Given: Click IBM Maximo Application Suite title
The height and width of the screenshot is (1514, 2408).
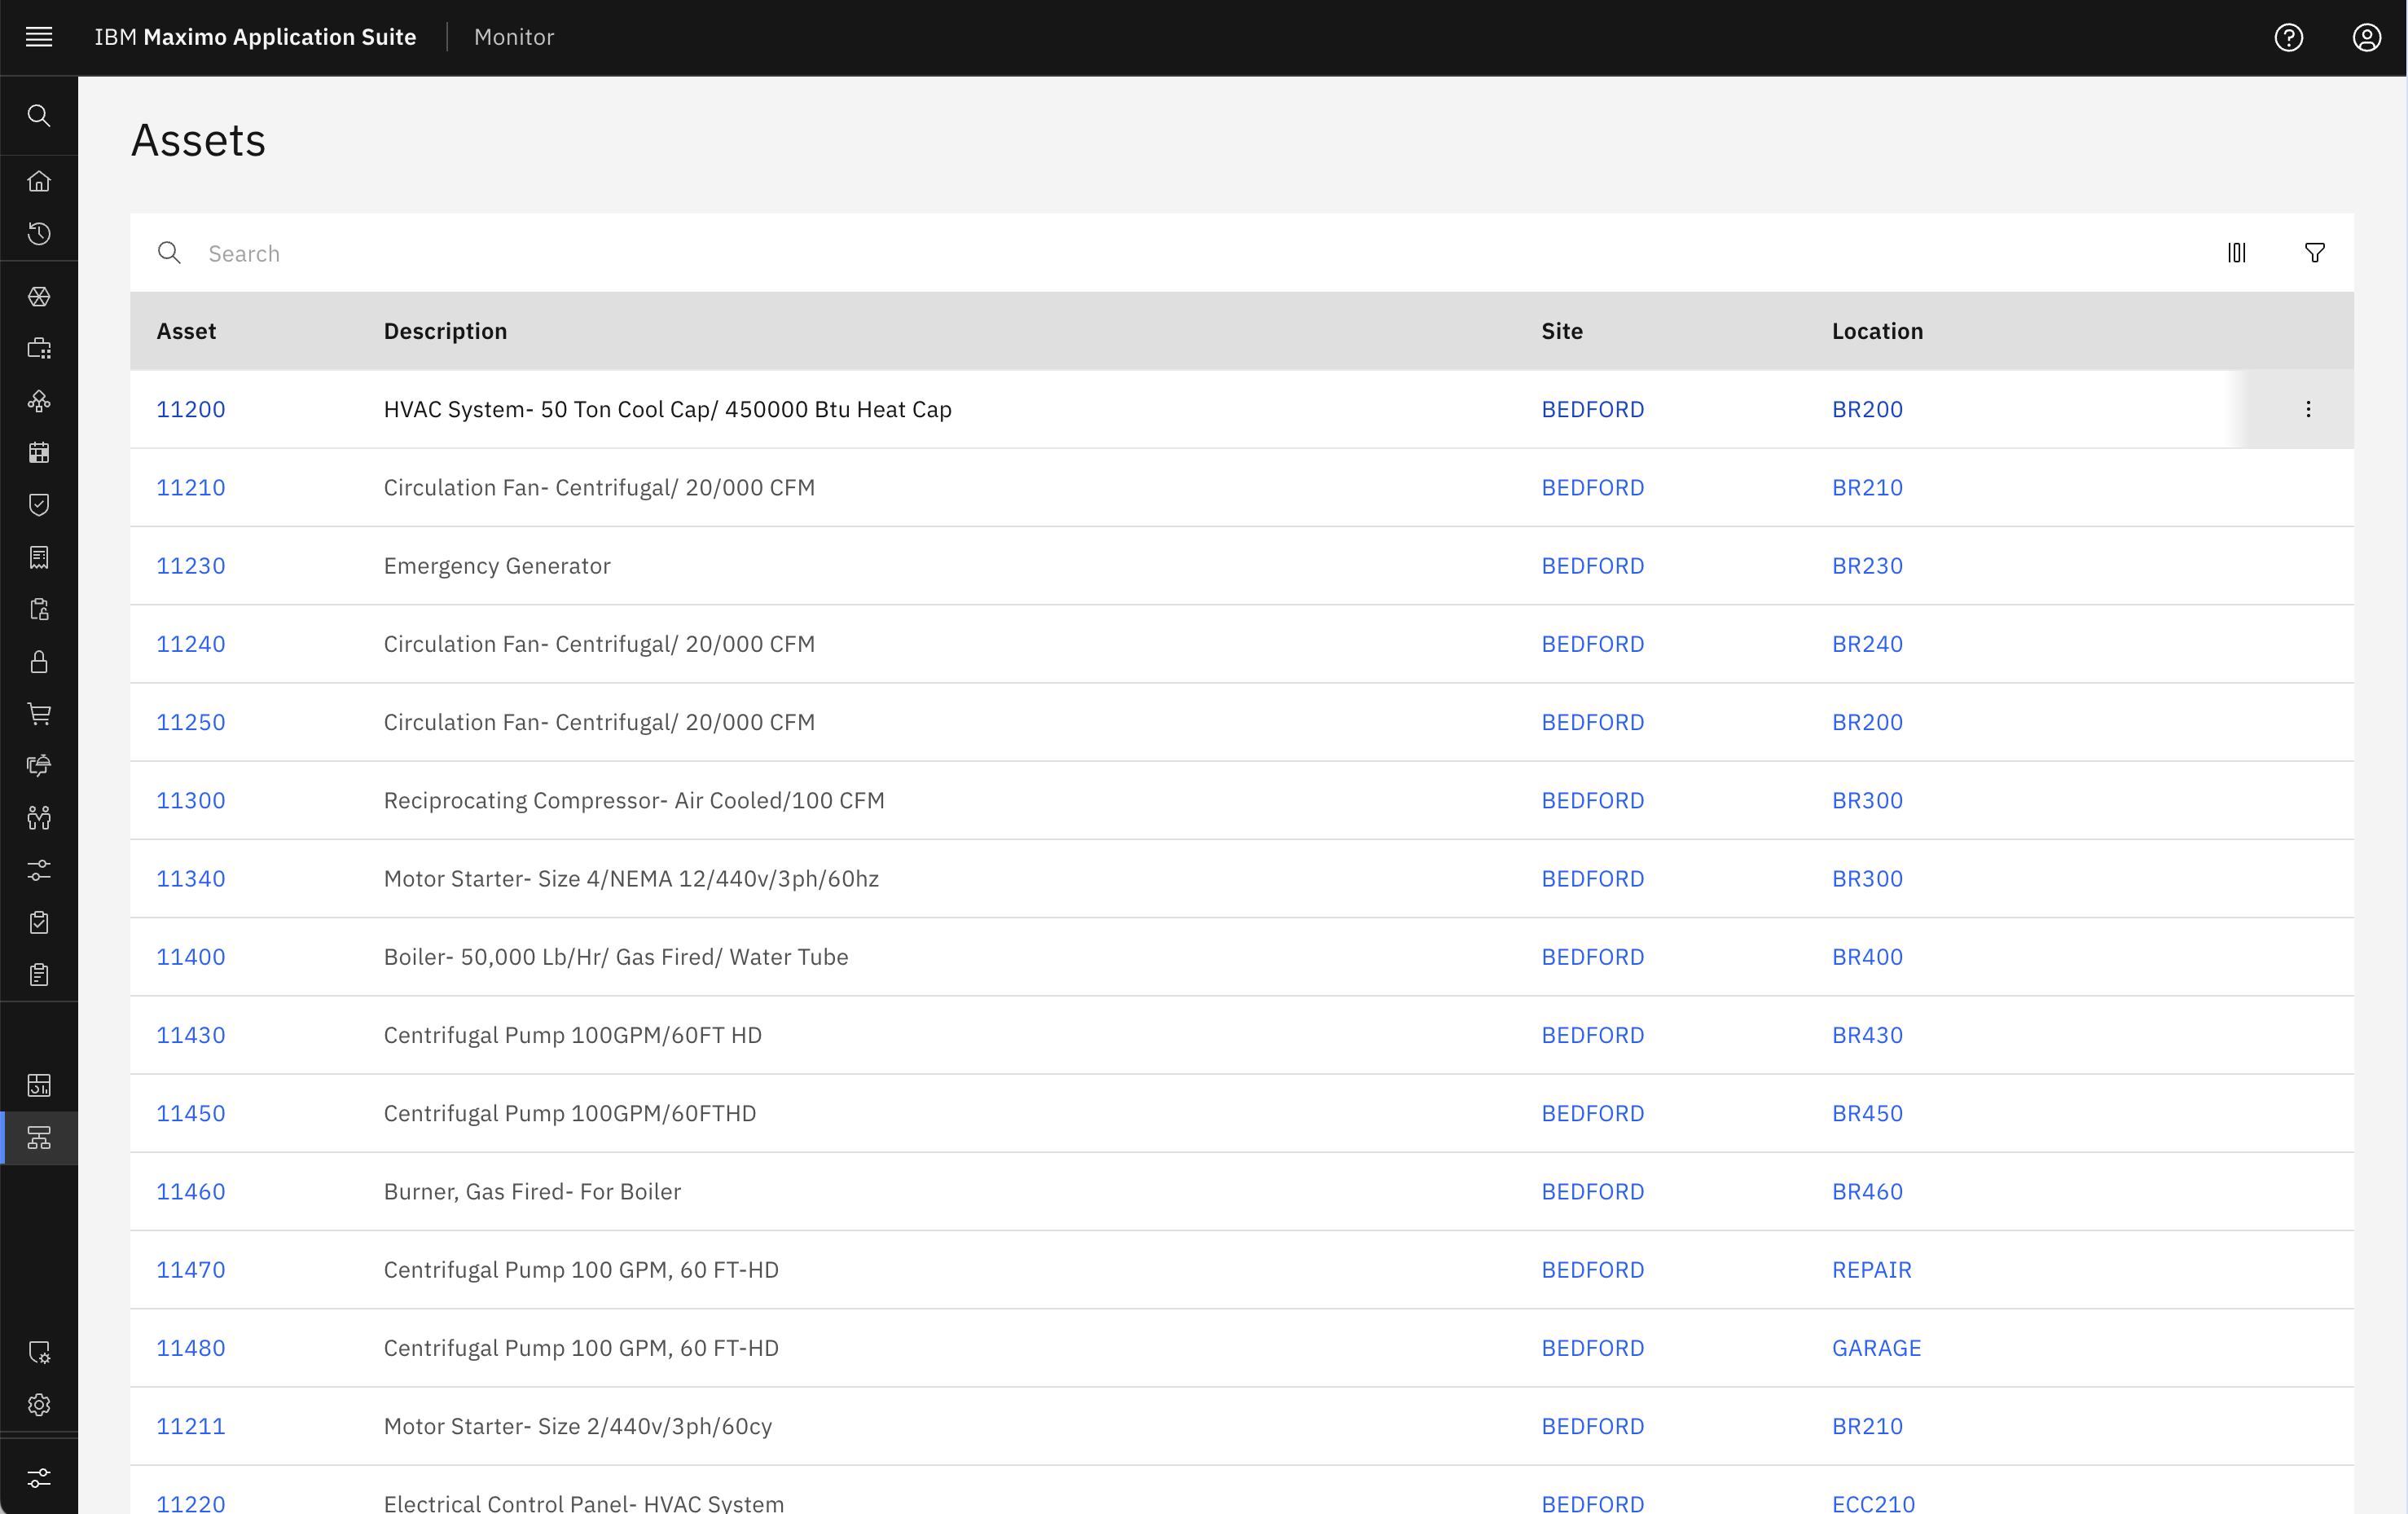Looking at the screenshot, I should pos(255,37).
